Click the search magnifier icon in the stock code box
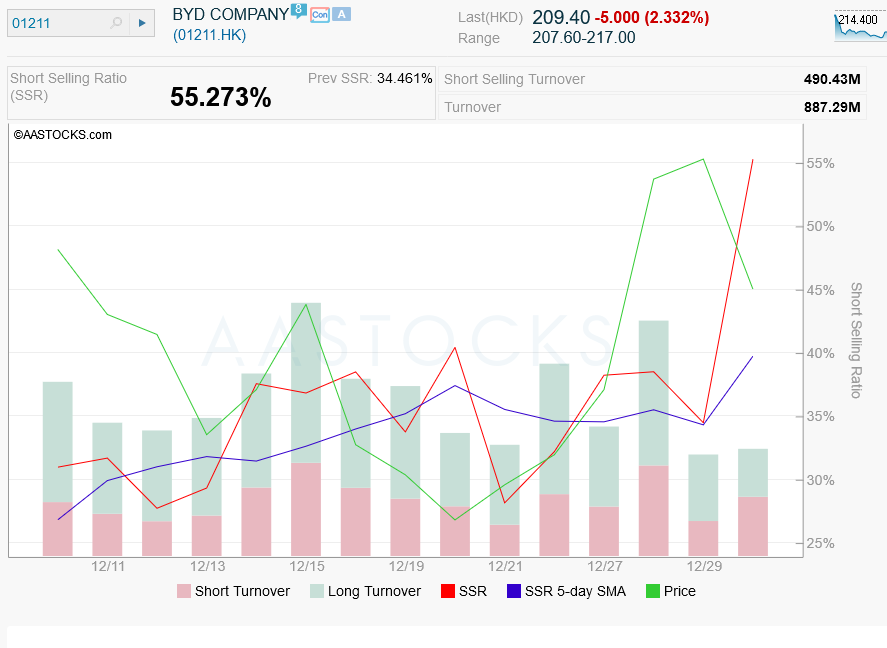 (x=116, y=23)
